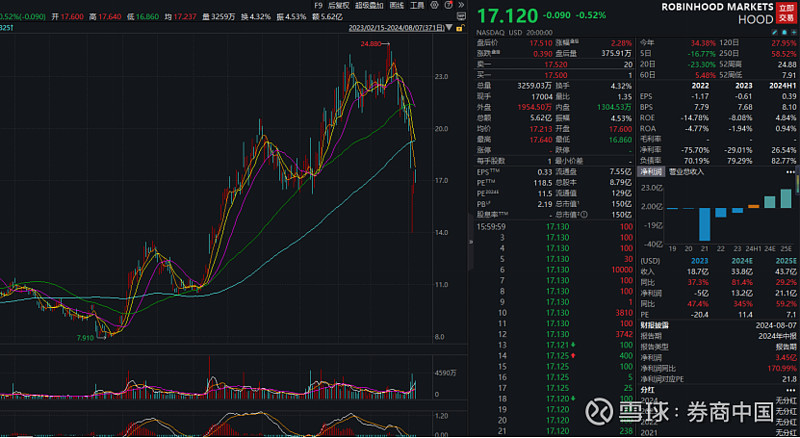Viewport: 800px width, 438px height.
Task: Click the 25E forecast bar
Action: click(786, 198)
